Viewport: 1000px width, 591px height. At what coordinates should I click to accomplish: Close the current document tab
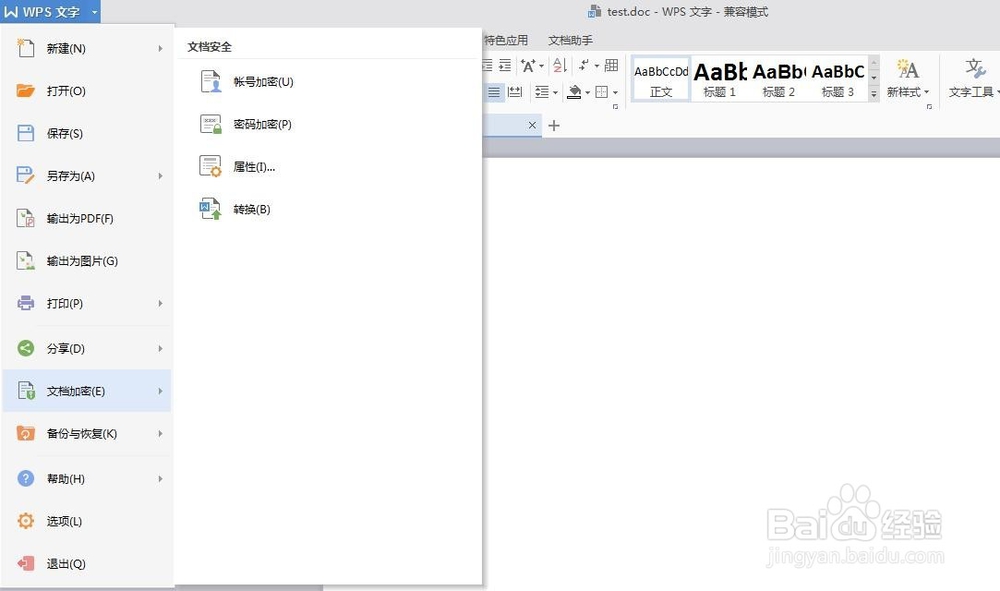532,126
